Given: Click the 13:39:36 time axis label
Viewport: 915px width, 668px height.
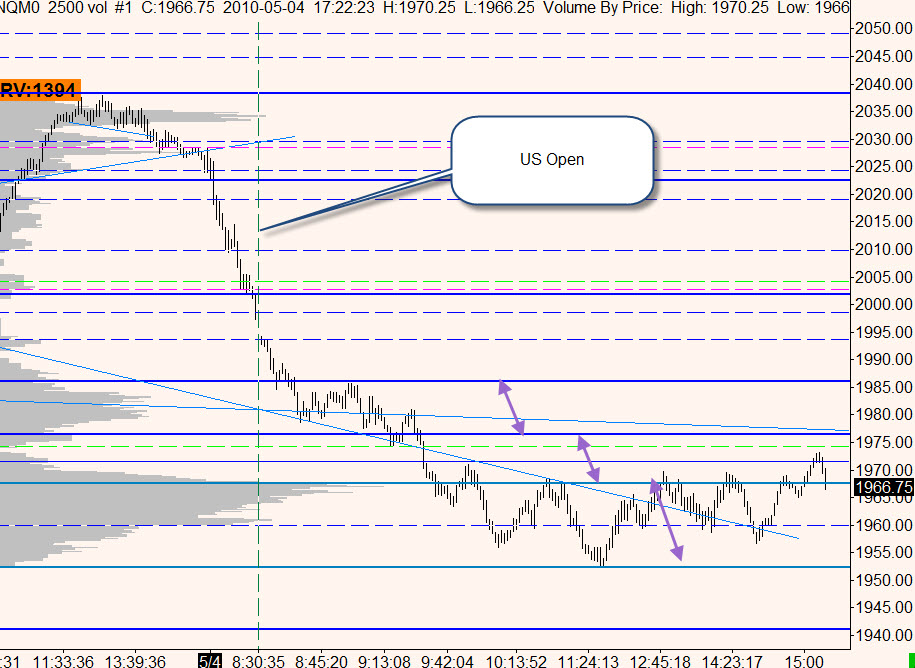Looking at the screenshot, I should tap(135, 661).
